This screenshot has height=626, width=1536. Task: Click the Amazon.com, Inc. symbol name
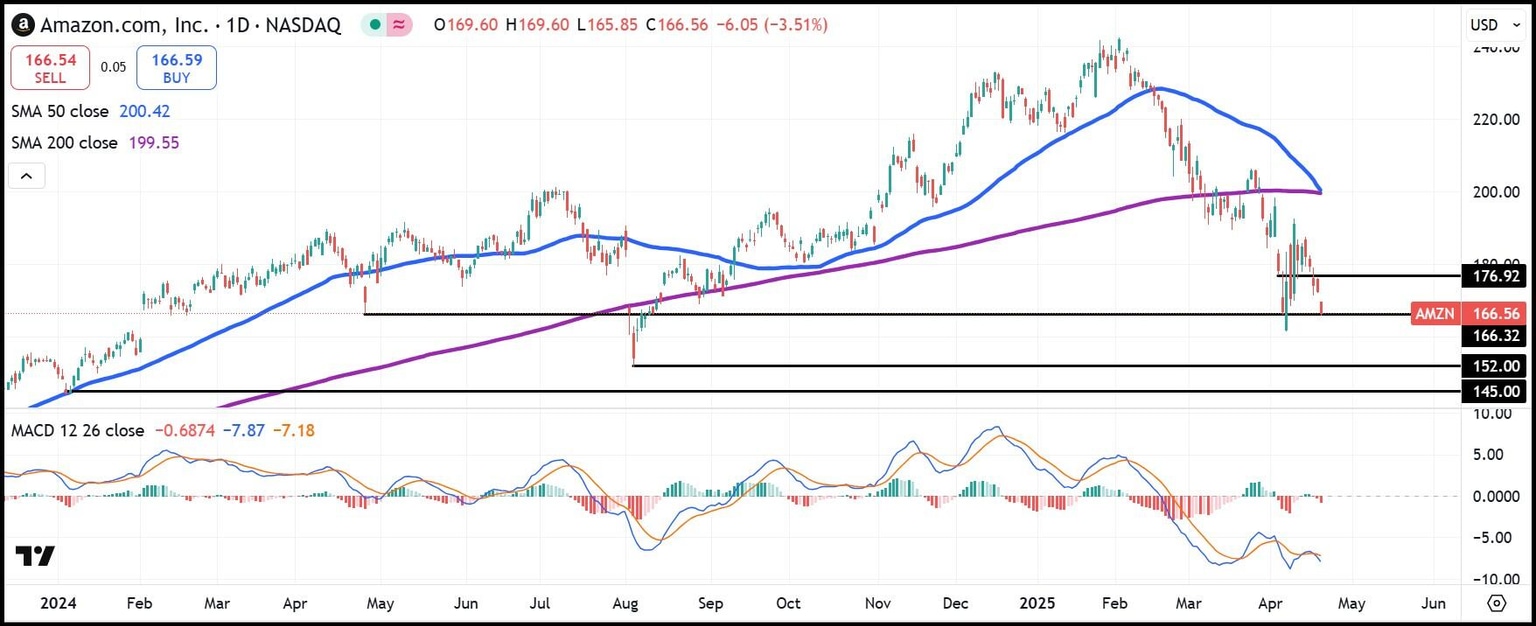pos(124,25)
